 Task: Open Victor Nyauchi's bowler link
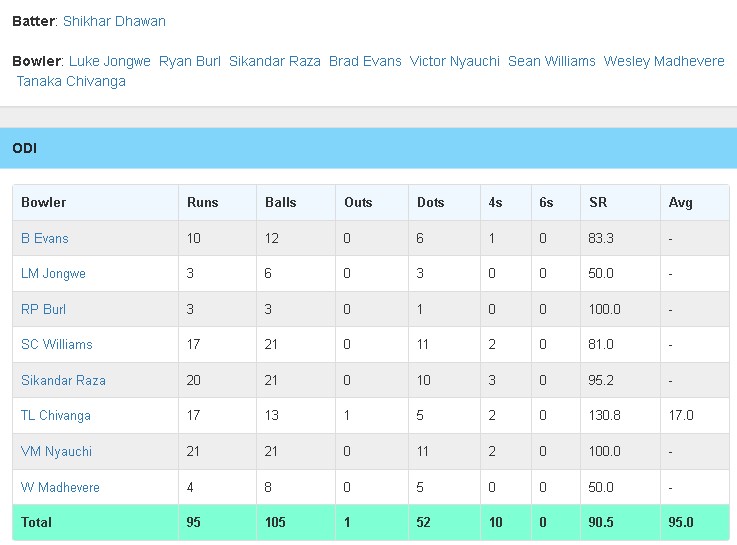454,61
